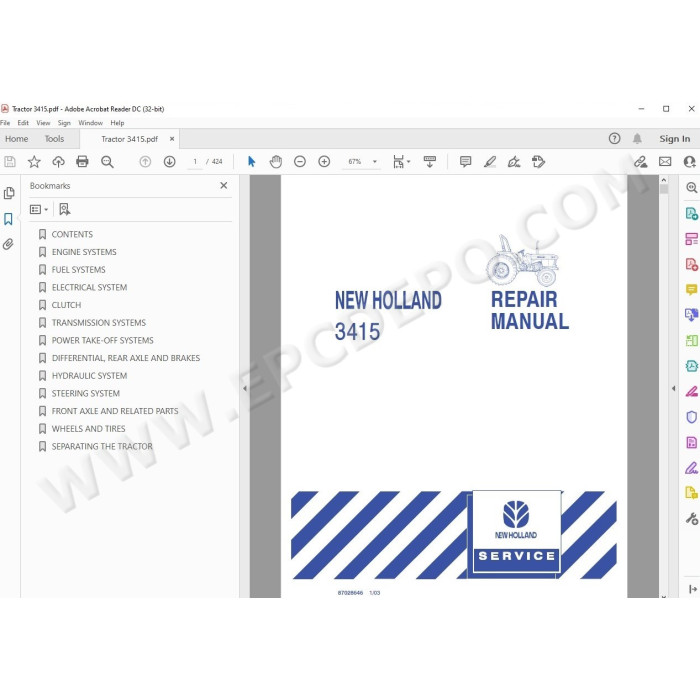Open the Window menu
The image size is (700, 700).
pyautogui.click(x=91, y=123)
